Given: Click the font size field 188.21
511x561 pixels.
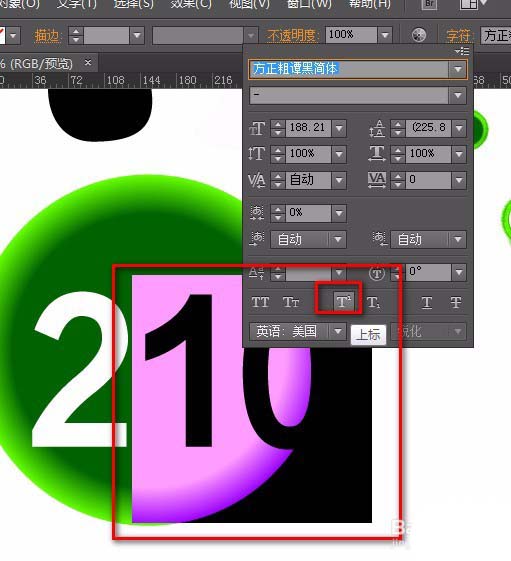Looking at the screenshot, I should click(x=308, y=128).
